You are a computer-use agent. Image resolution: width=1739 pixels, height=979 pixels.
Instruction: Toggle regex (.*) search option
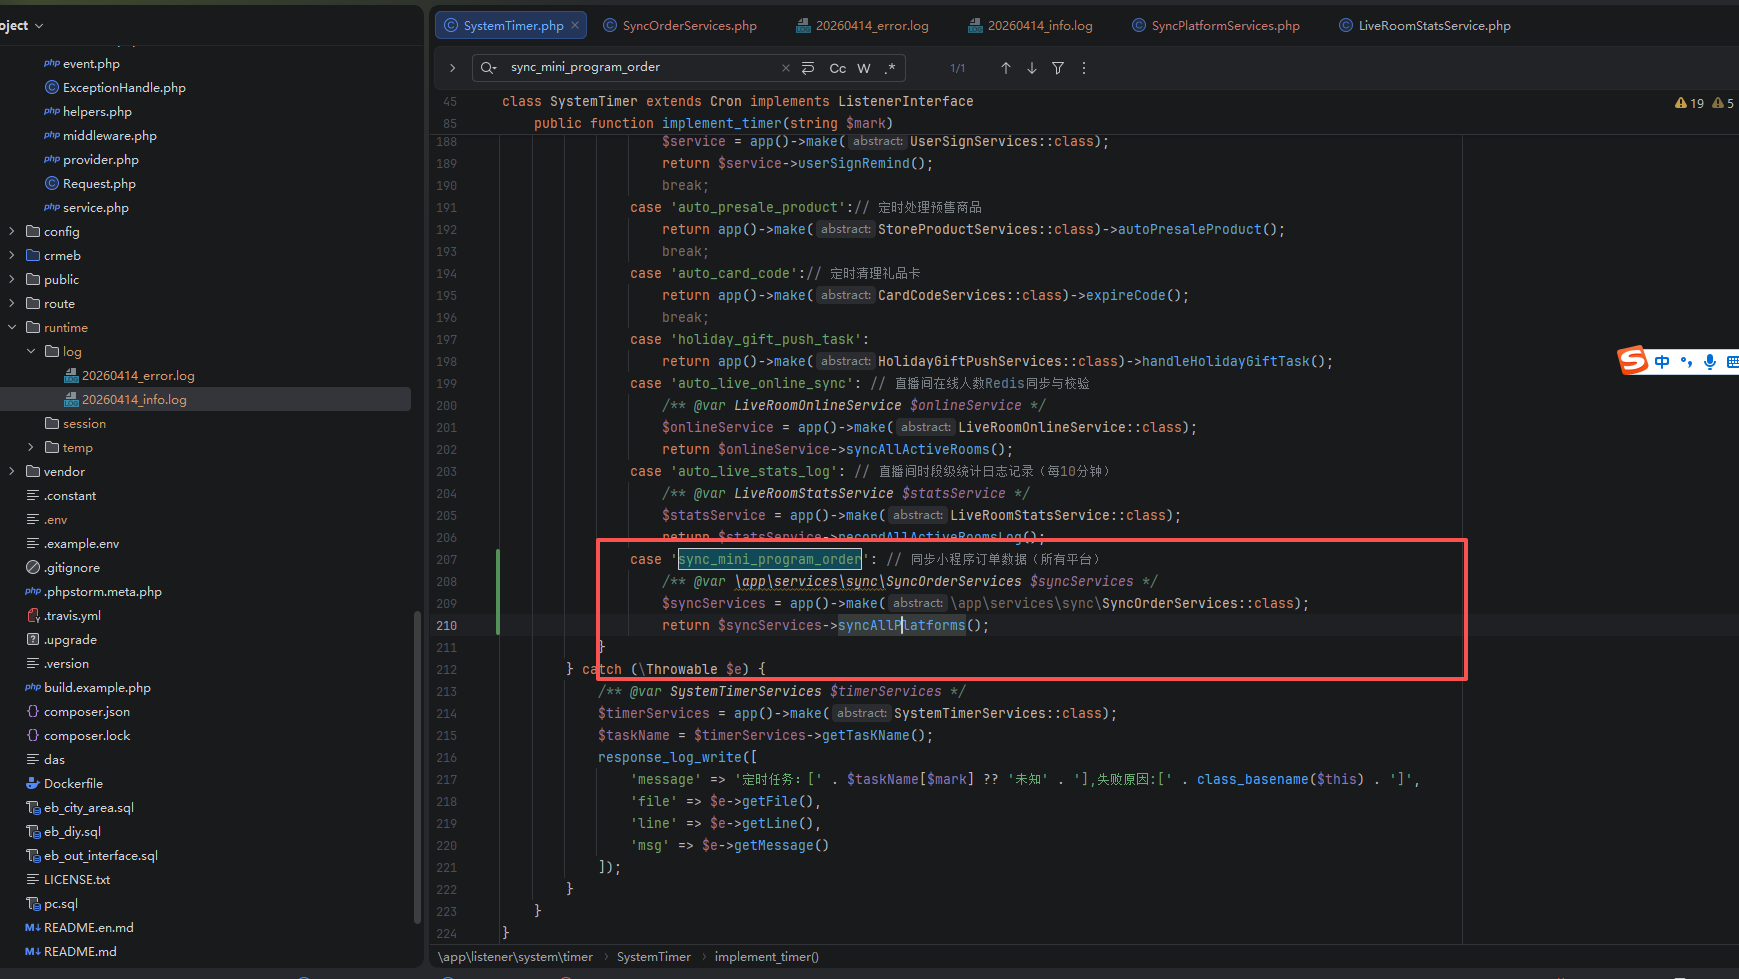(x=889, y=68)
